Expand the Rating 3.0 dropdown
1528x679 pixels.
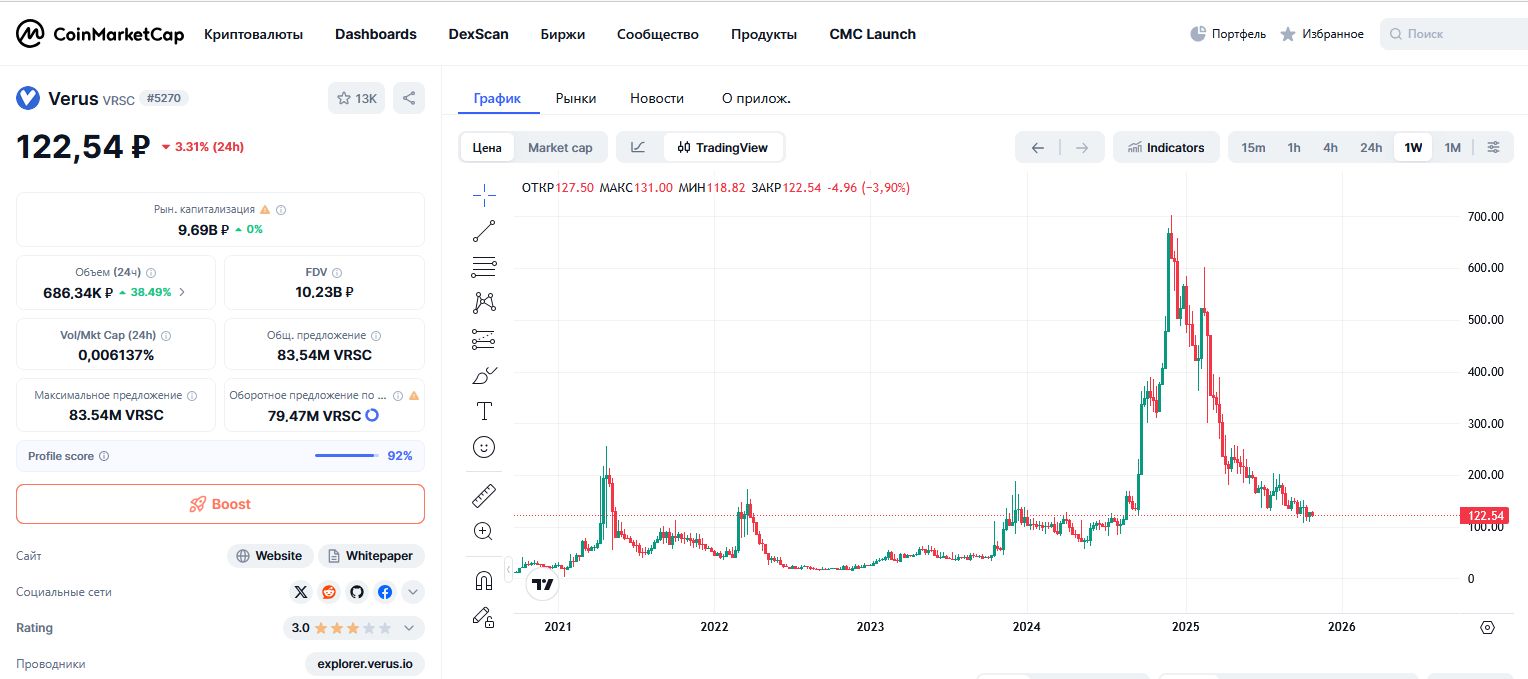(409, 628)
